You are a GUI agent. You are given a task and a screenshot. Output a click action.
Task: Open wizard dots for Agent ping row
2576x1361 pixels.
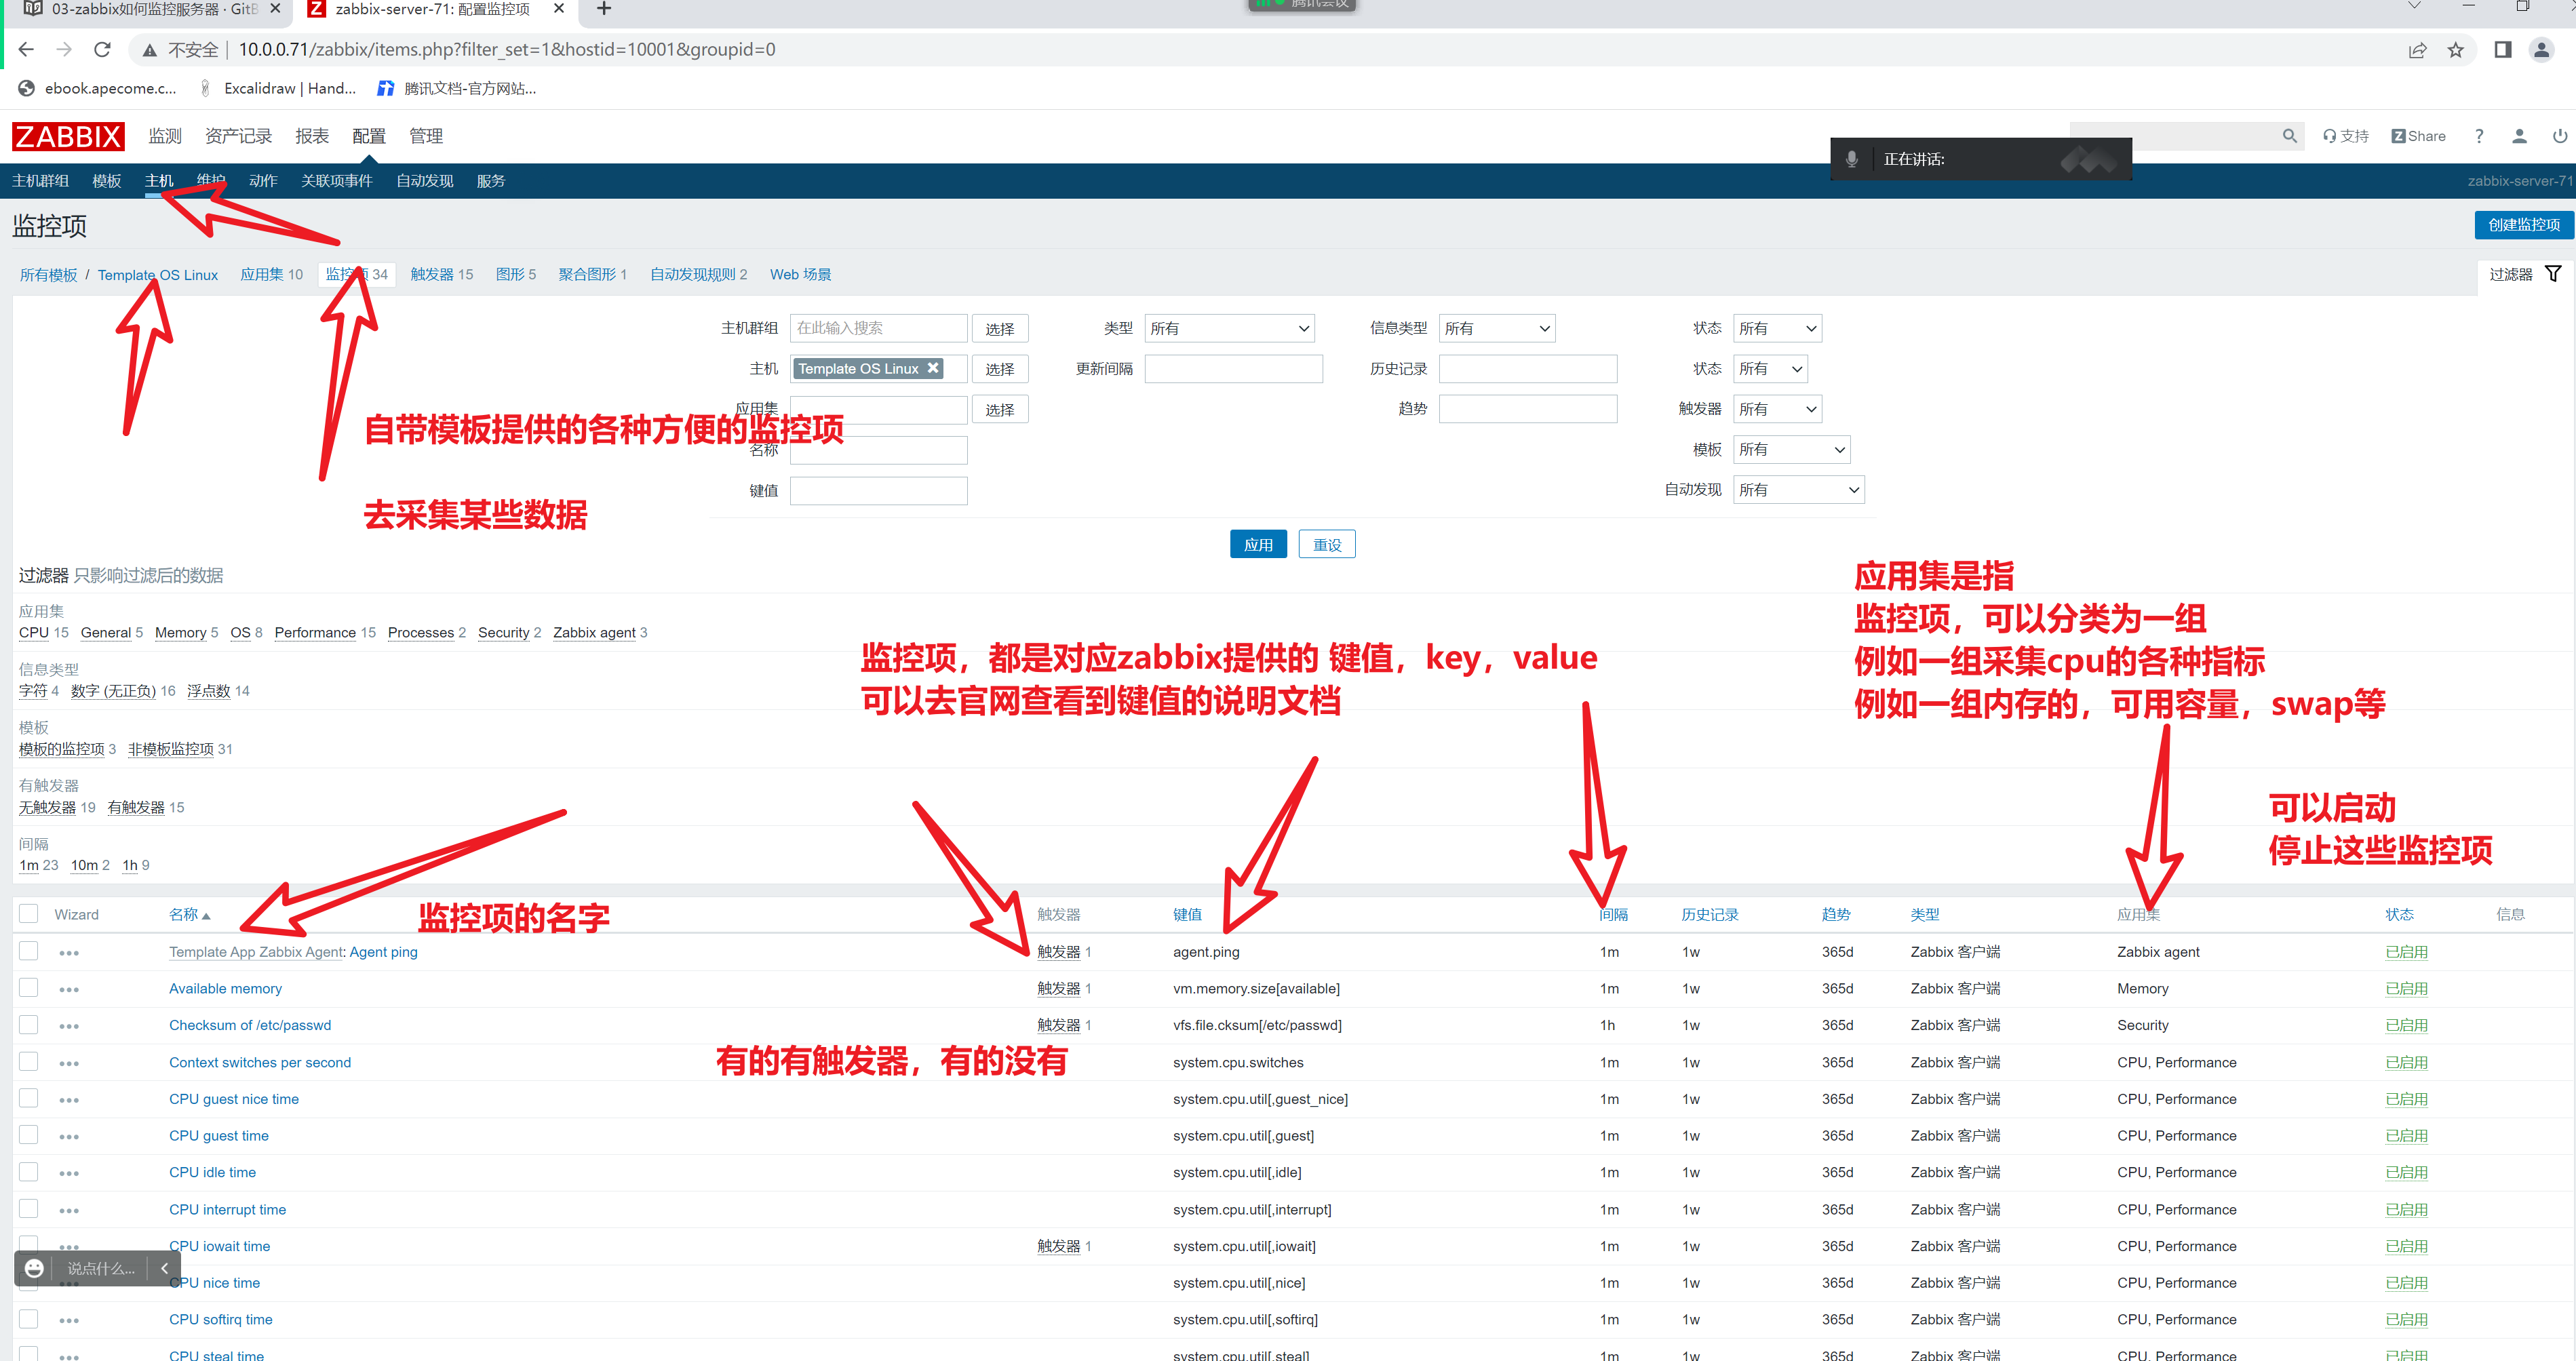pyautogui.click(x=68, y=953)
